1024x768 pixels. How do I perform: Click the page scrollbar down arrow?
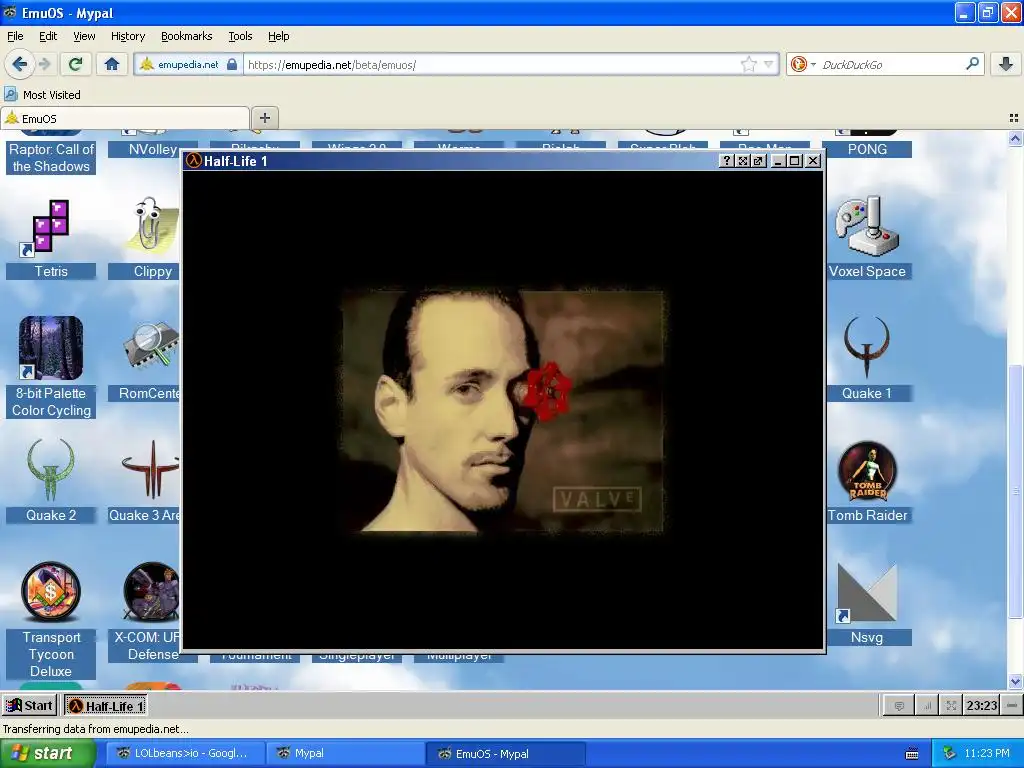1015,682
